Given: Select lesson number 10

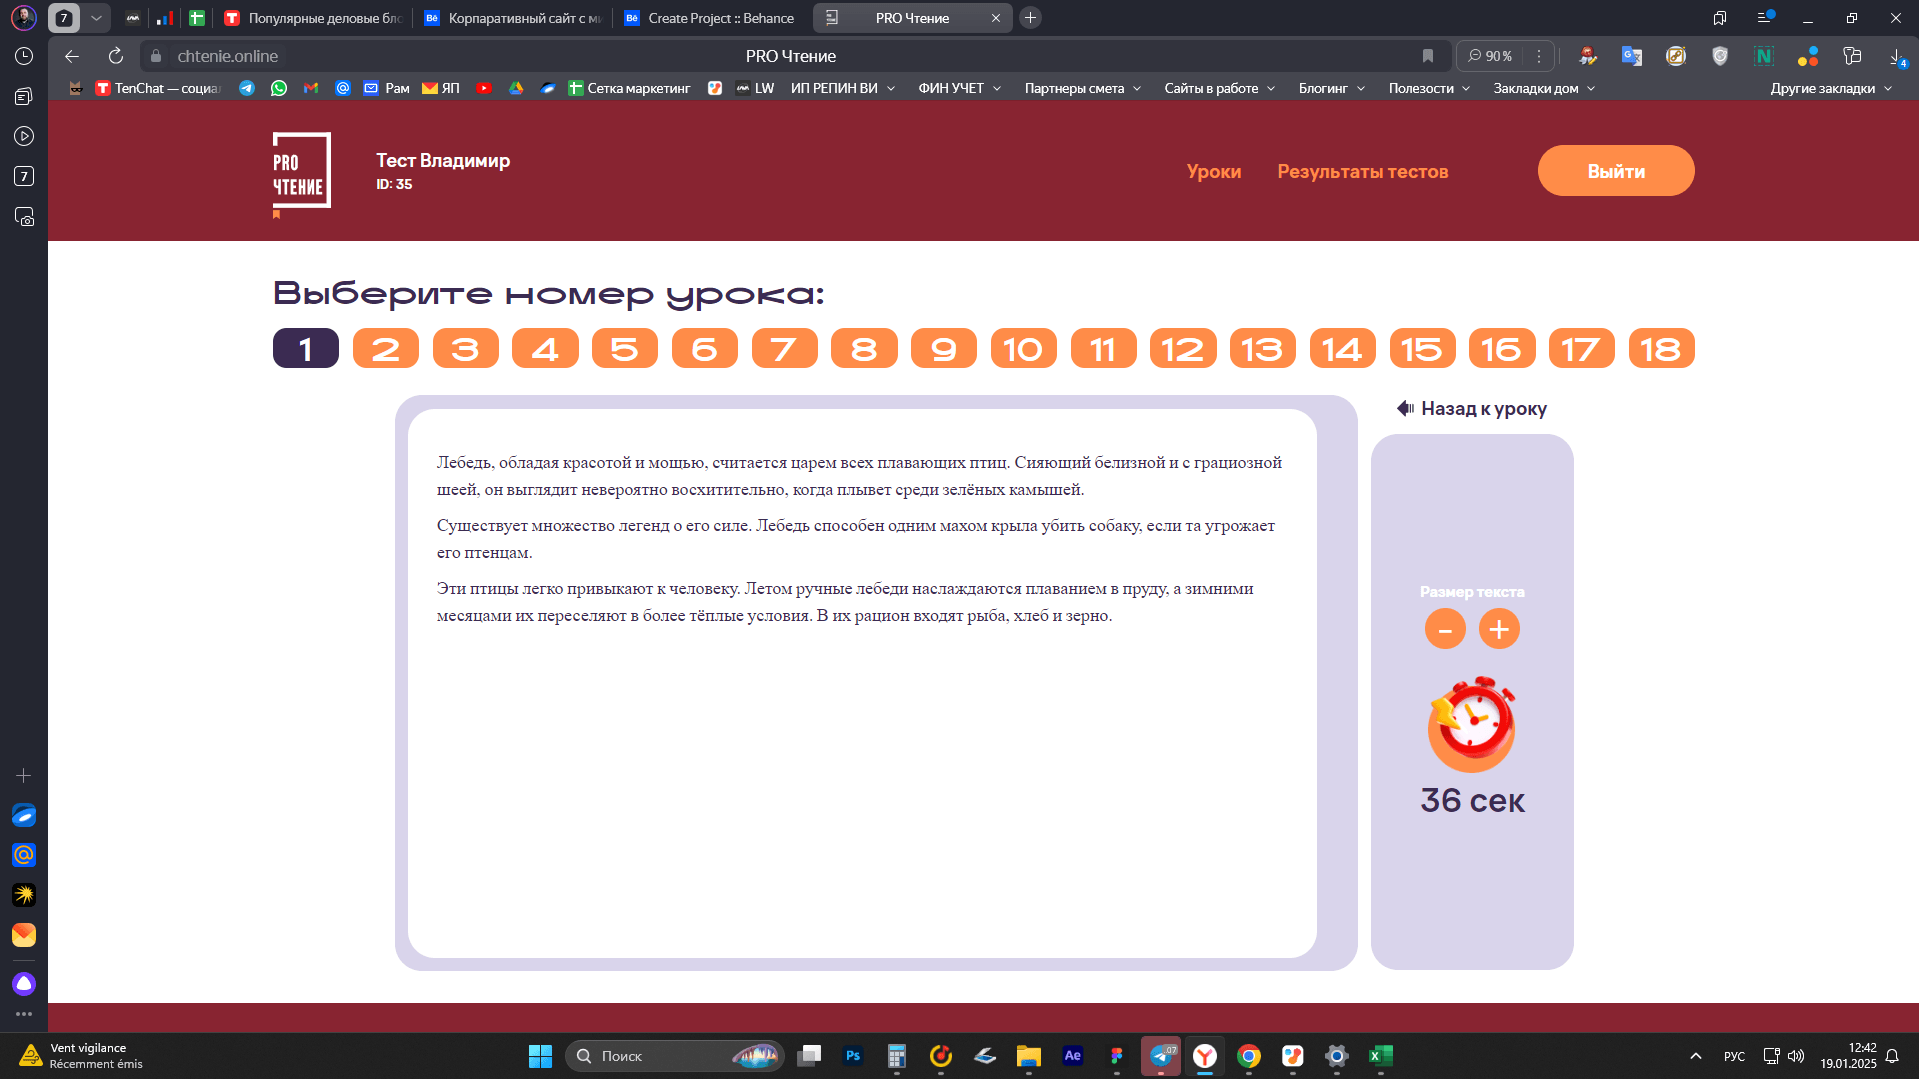Looking at the screenshot, I should pos(1024,349).
